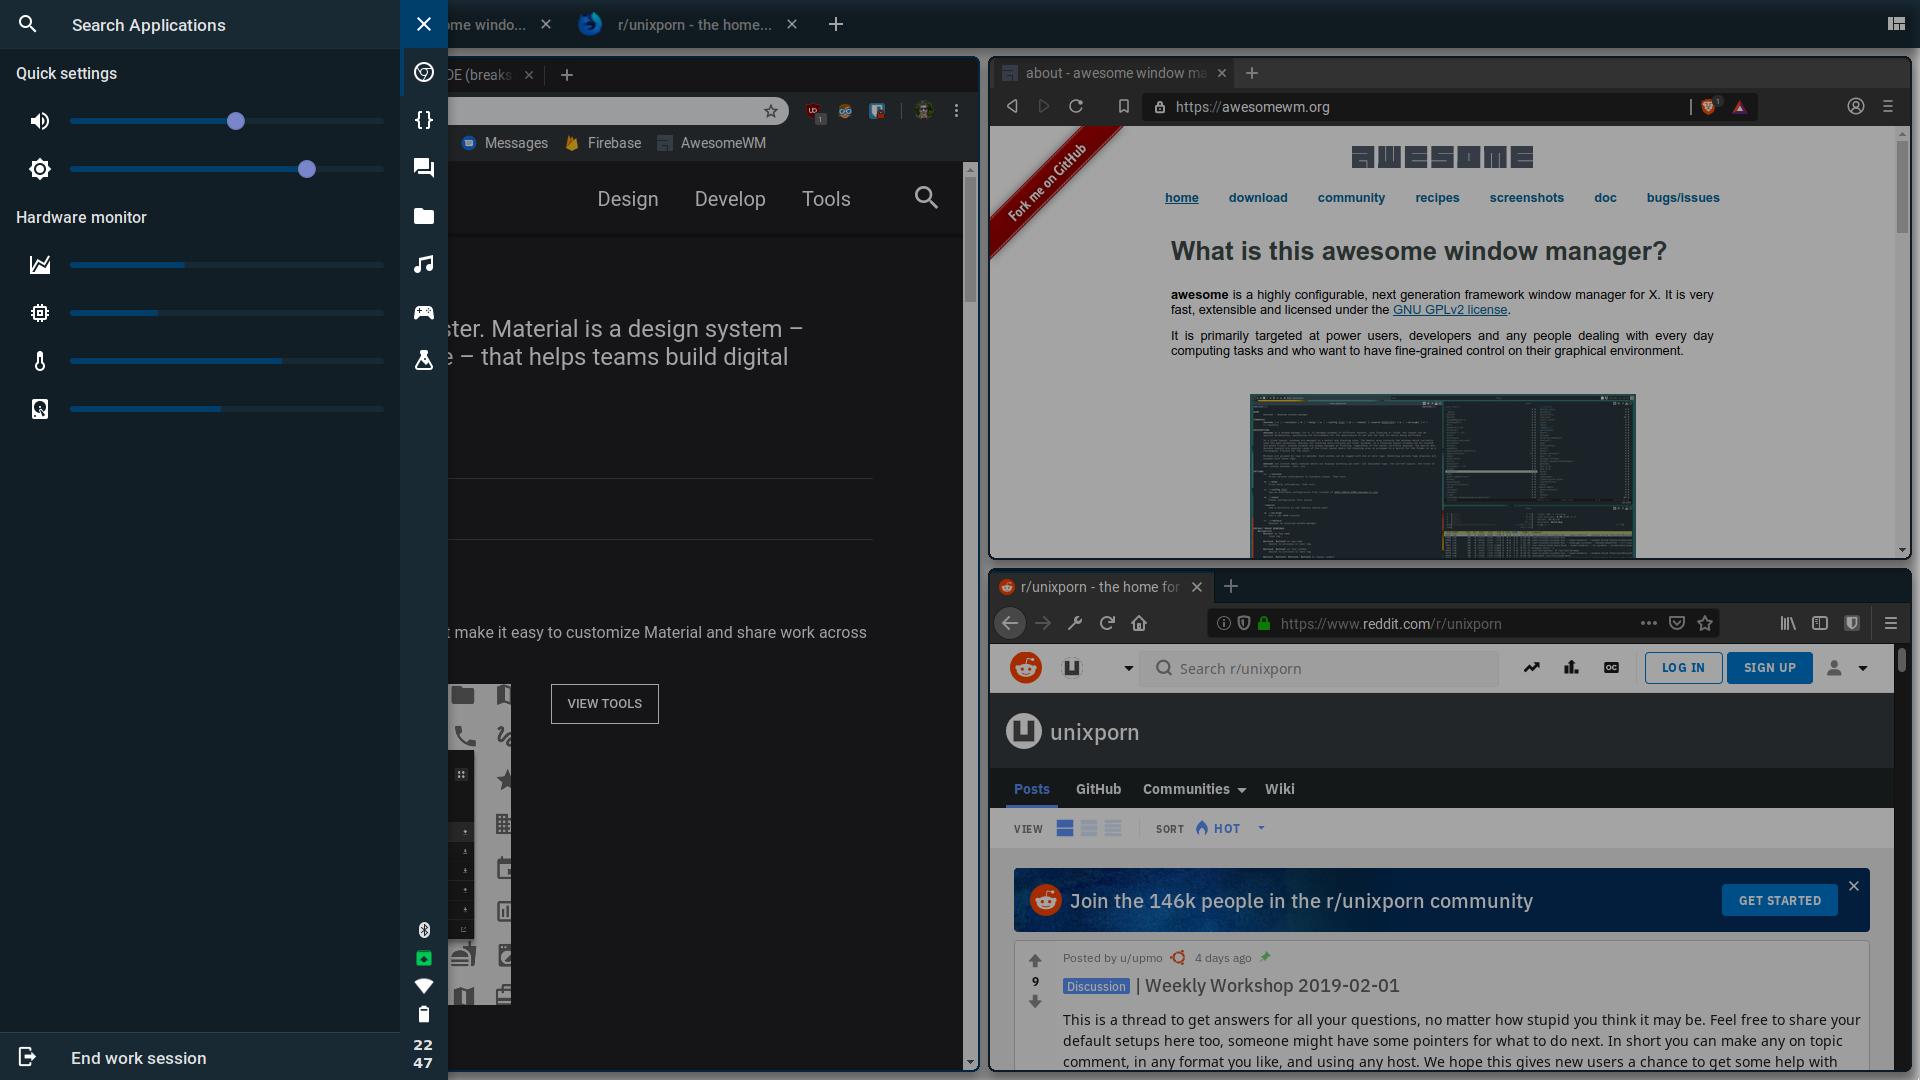
Task: Click the brightness icon in Quick settings
Action: [40, 169]
